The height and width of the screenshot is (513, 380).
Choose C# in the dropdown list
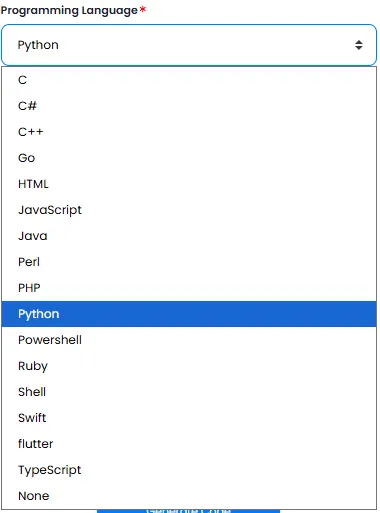tap(189, 106)
